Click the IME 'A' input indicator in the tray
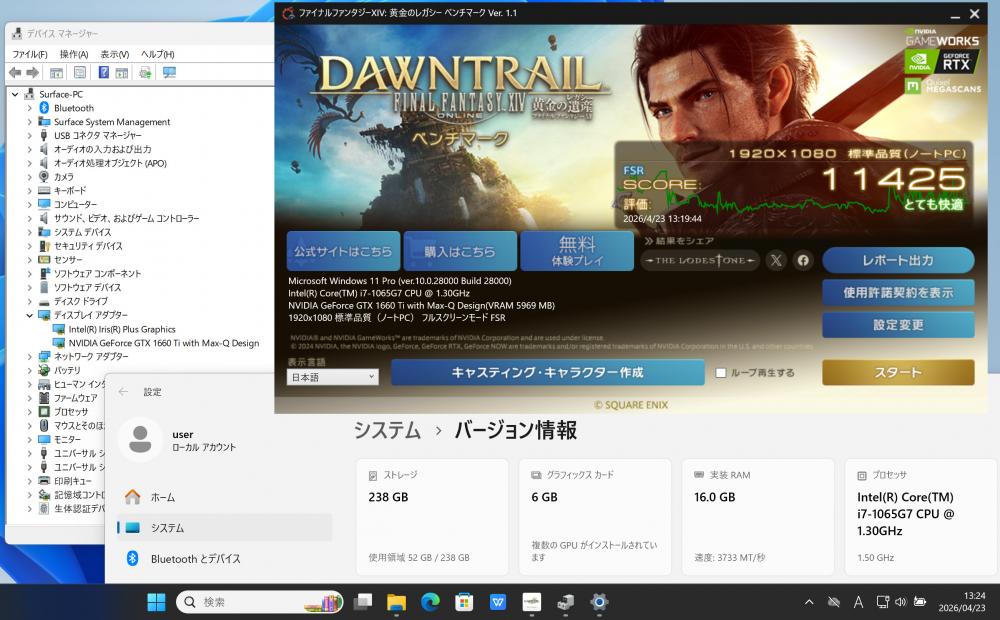Screen dimensions: 1000x620 tap(858, 602)
